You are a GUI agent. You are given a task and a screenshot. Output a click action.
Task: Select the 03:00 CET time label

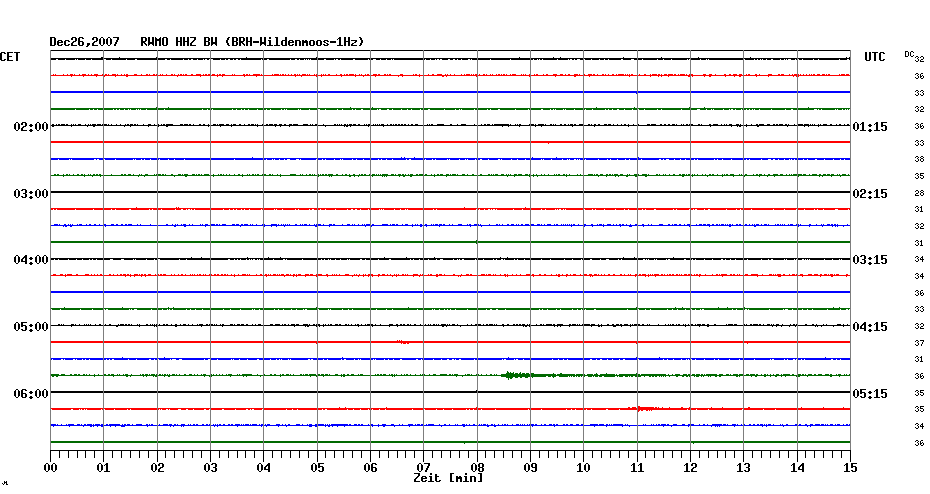coord(31,194)
